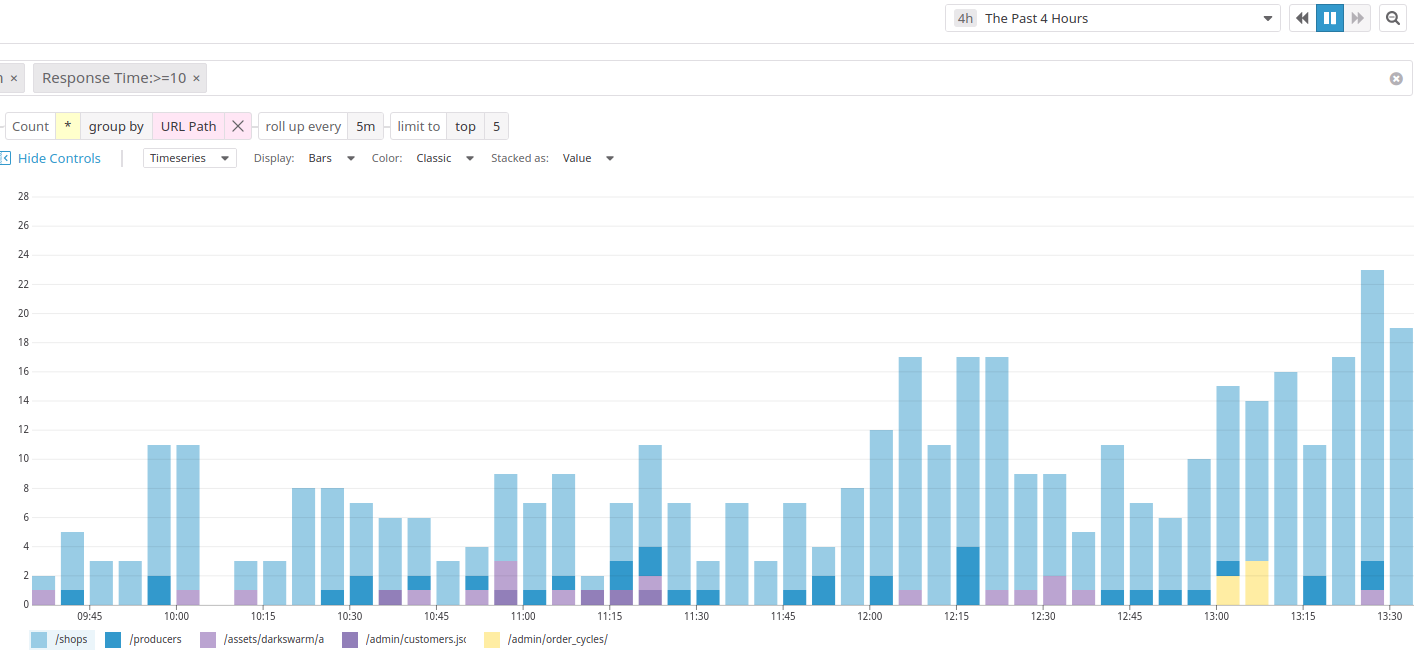Click the 09:45 axis label

90,616
